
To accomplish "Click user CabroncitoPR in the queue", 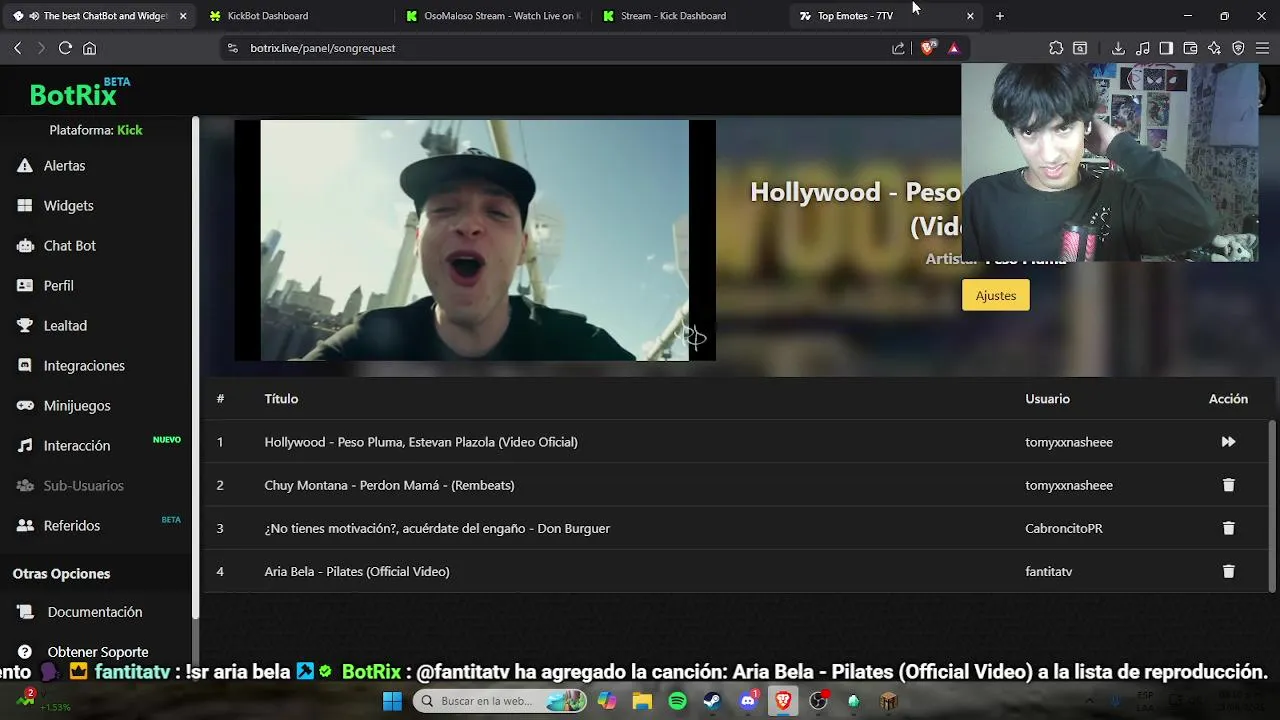I will (1064, 528).
